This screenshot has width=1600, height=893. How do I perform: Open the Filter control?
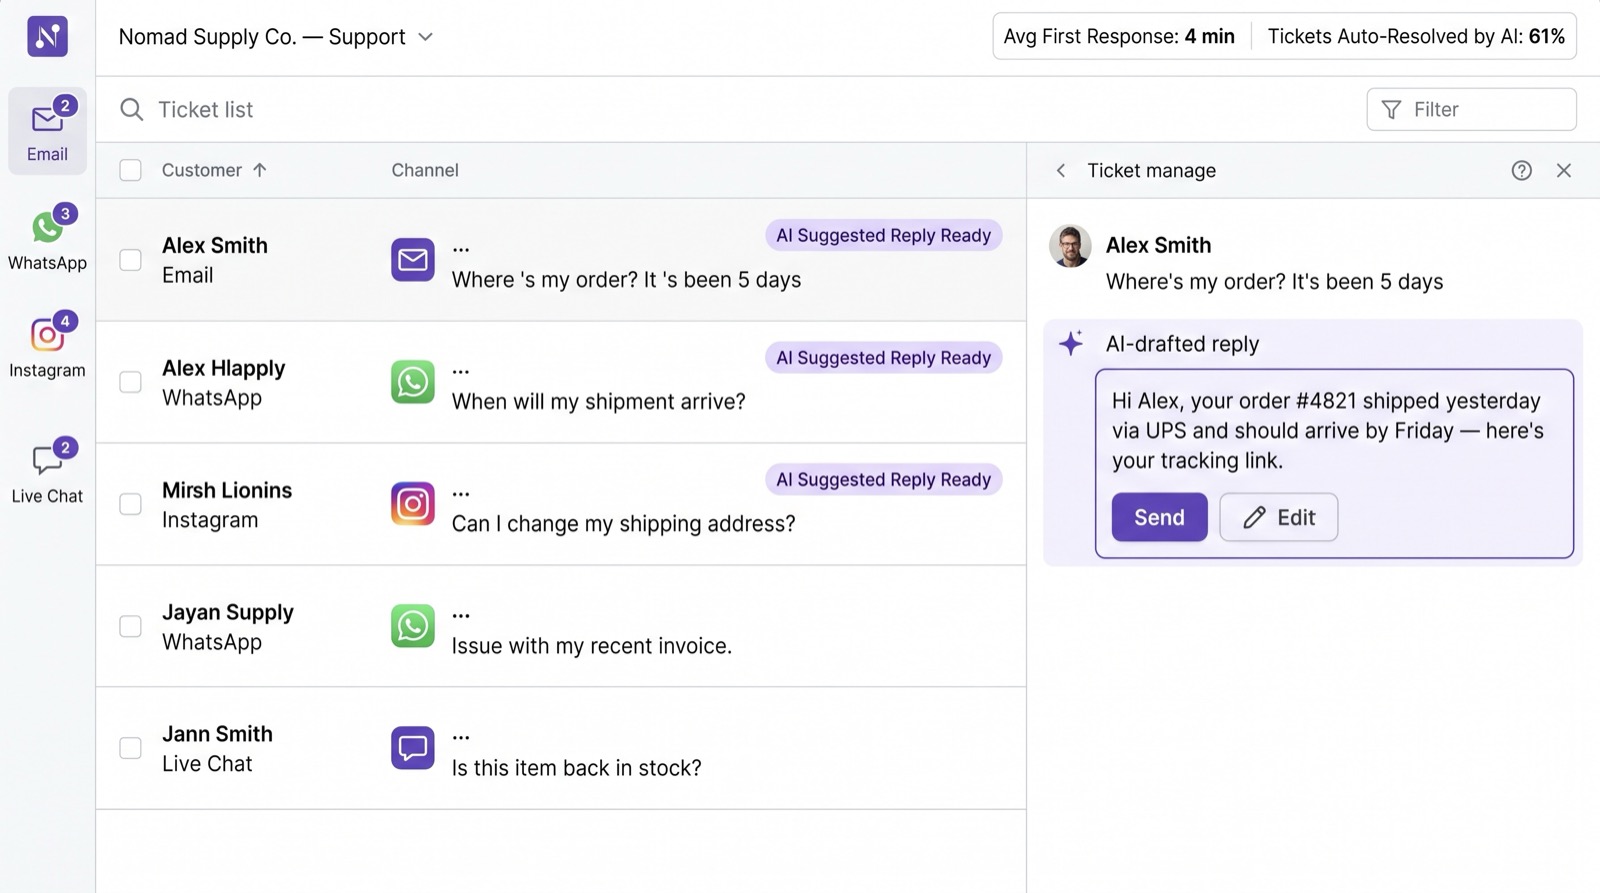pyautogui.click(x=1471, y=109)
